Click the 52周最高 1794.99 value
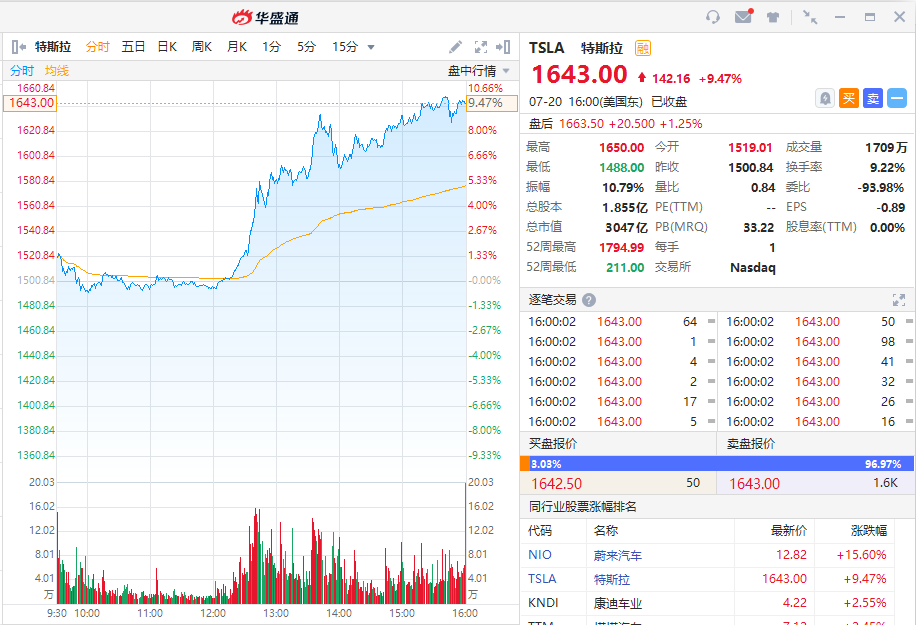This screenshot has width=916, height=625. (622, 248)
